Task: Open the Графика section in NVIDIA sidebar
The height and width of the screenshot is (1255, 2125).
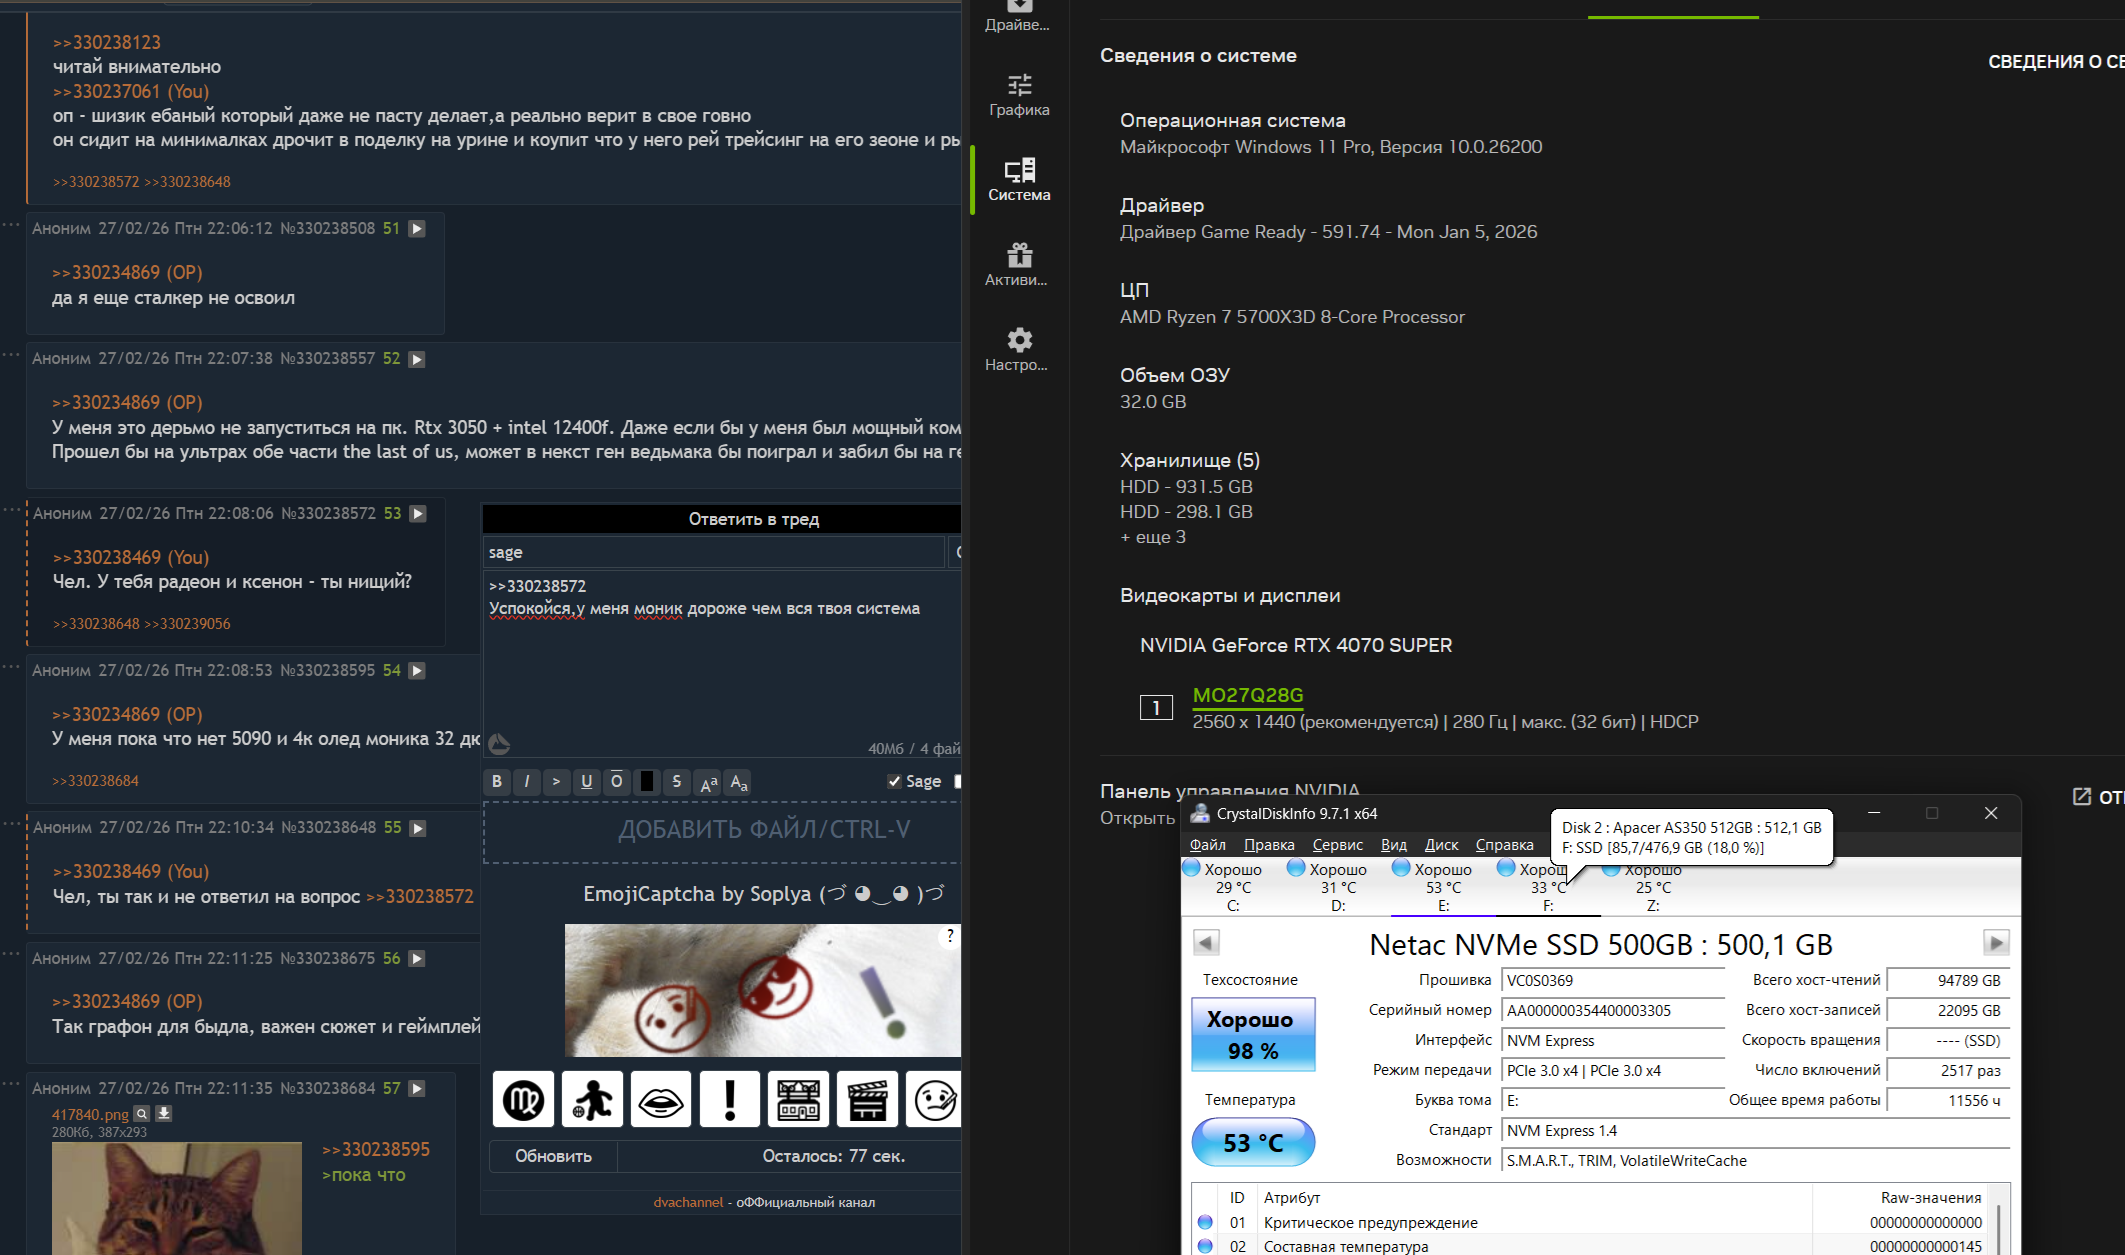Action: click(x=1019, y=95)
